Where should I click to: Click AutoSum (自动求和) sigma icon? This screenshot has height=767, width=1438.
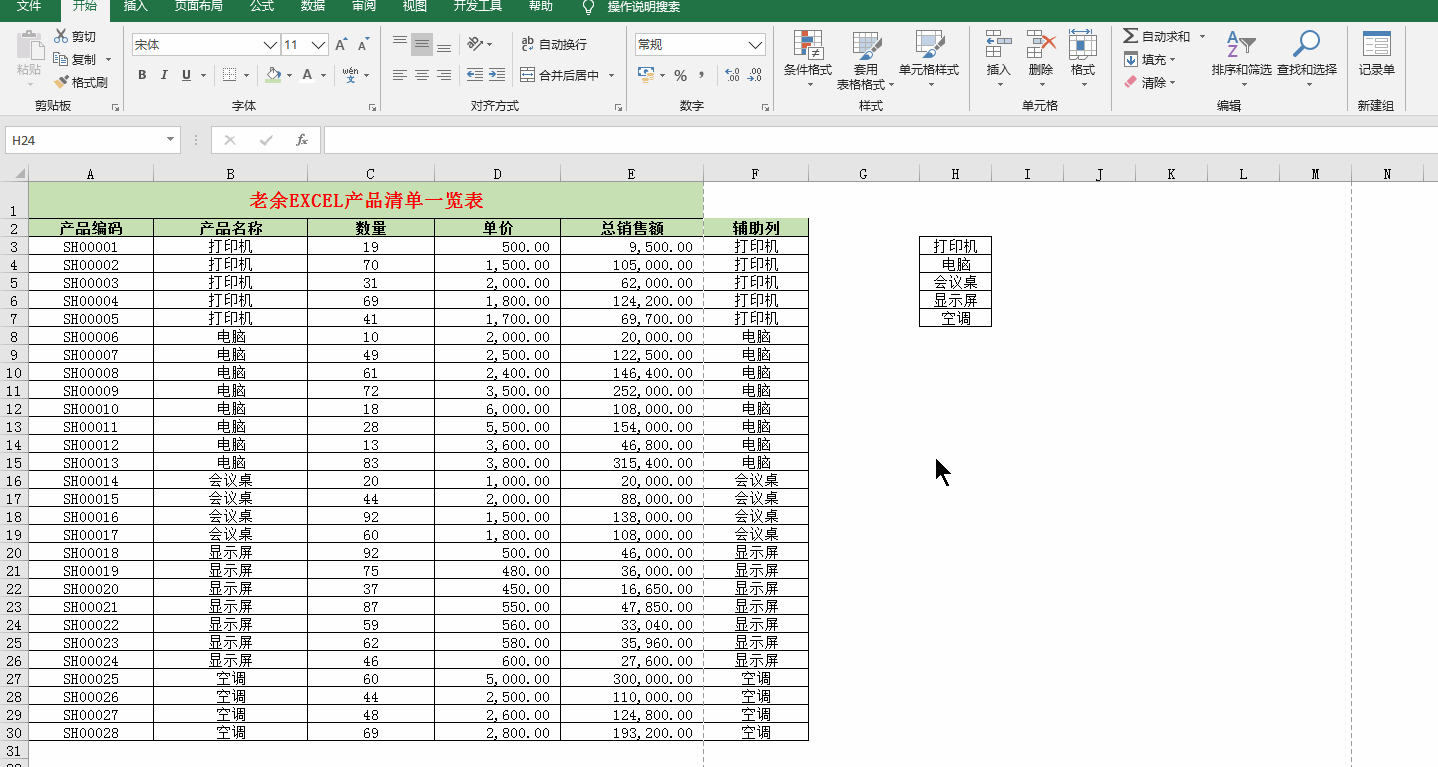[1130, 36]
